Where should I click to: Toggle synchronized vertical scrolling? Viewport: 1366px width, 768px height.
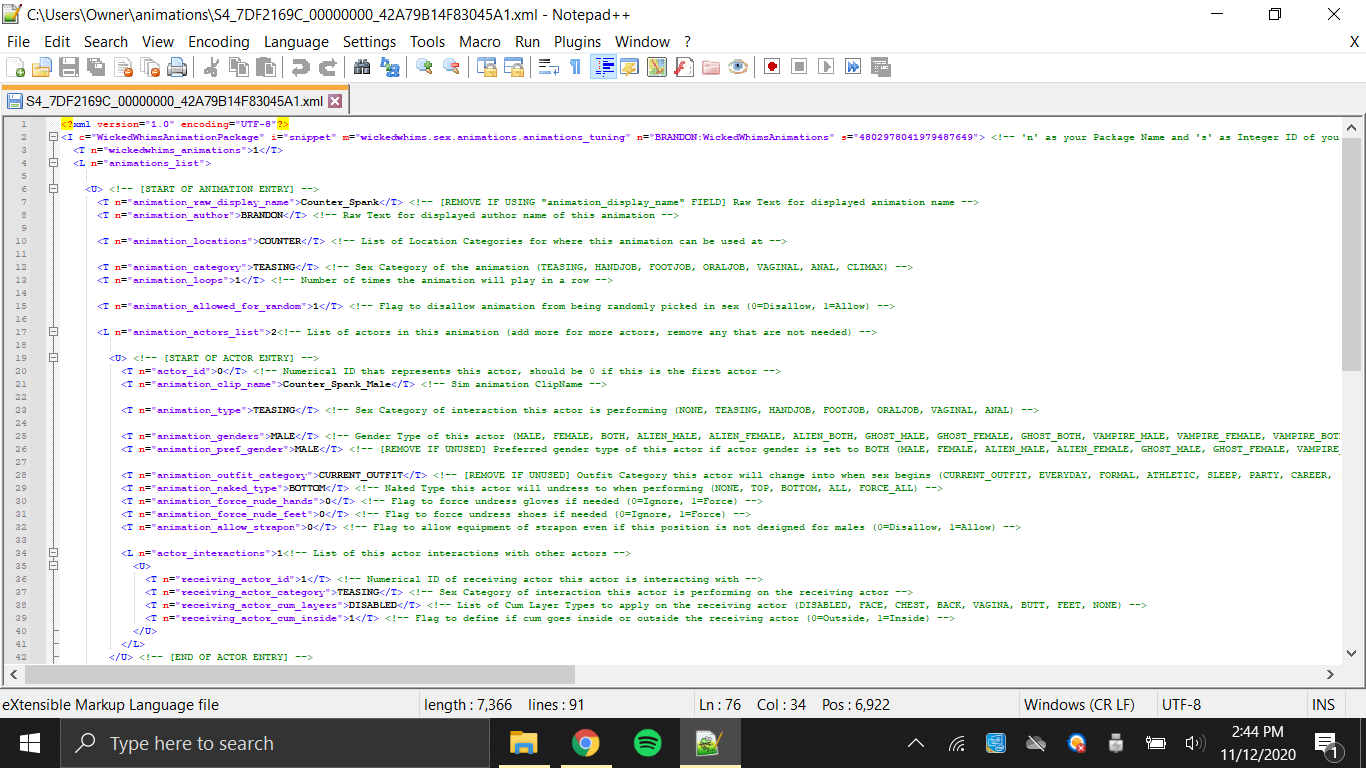coord(487,67)
